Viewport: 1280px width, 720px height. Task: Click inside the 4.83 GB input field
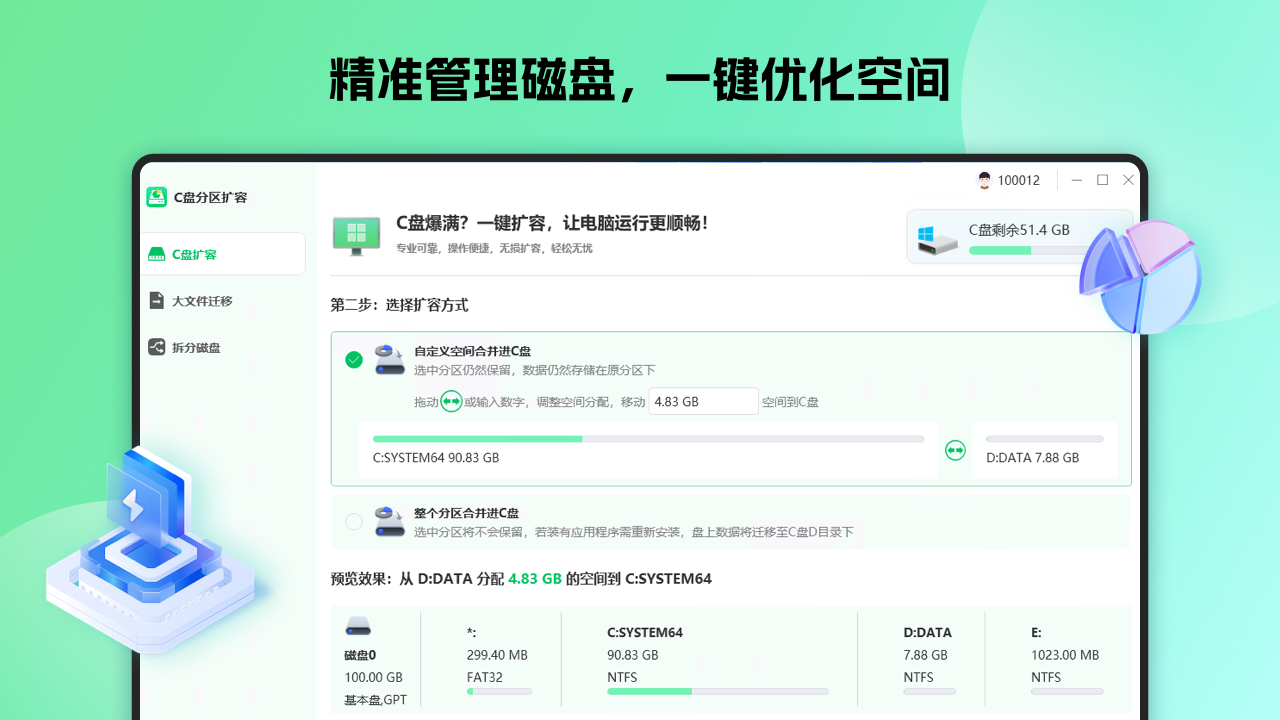pos(703,400)
